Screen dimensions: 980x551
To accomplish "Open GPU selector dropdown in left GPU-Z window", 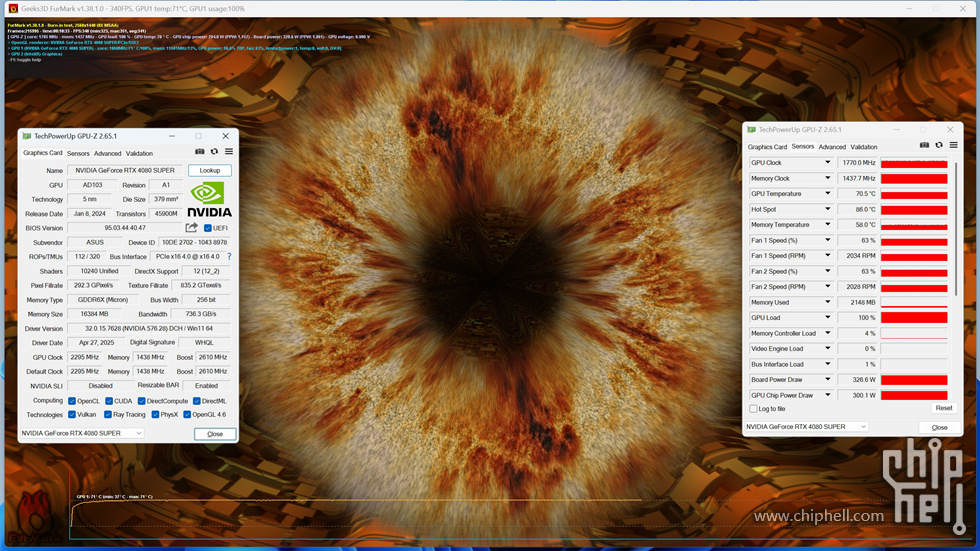I will click(82, 433).
